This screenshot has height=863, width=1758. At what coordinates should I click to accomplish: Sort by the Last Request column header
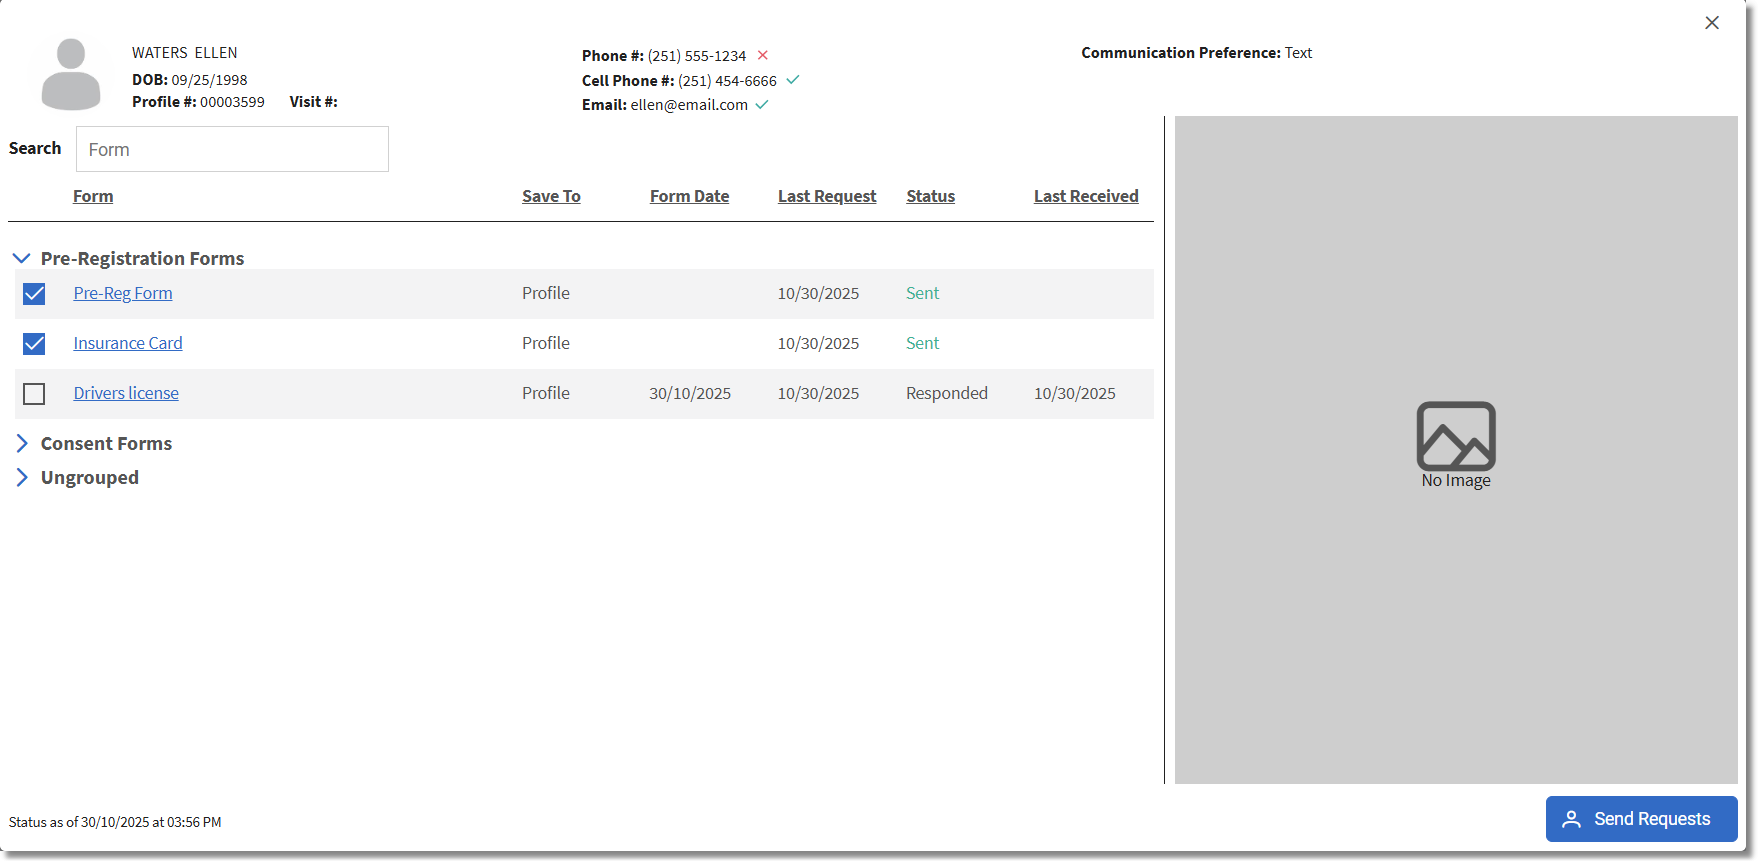point(827,196)
